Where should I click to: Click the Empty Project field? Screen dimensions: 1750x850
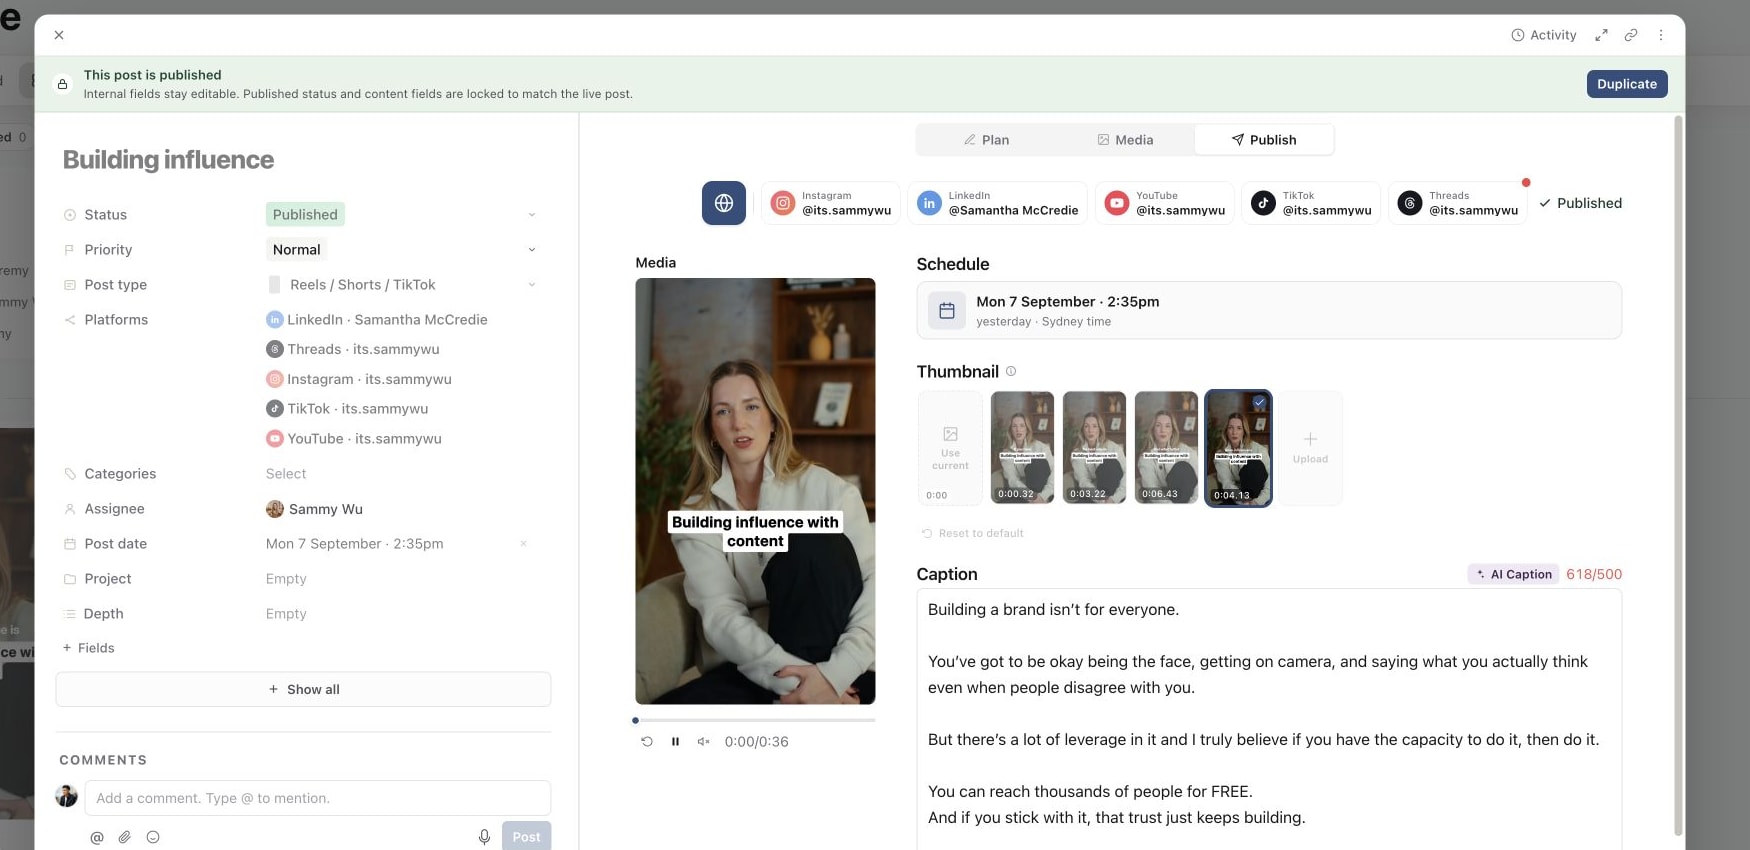click(286, 579)
